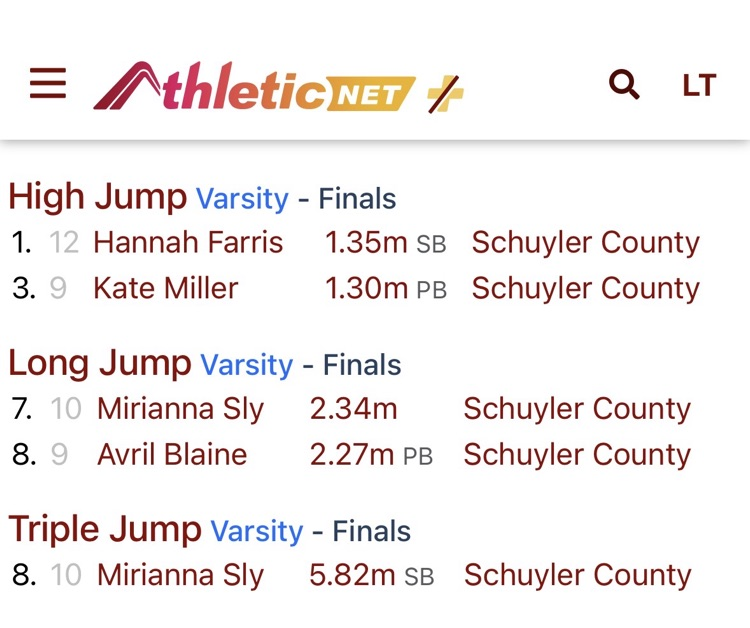Image resolution: width=750 pixels, height=628 pixels.
Task: Open Mirianna Sly profile in Triple Jump
Action: 180,576
